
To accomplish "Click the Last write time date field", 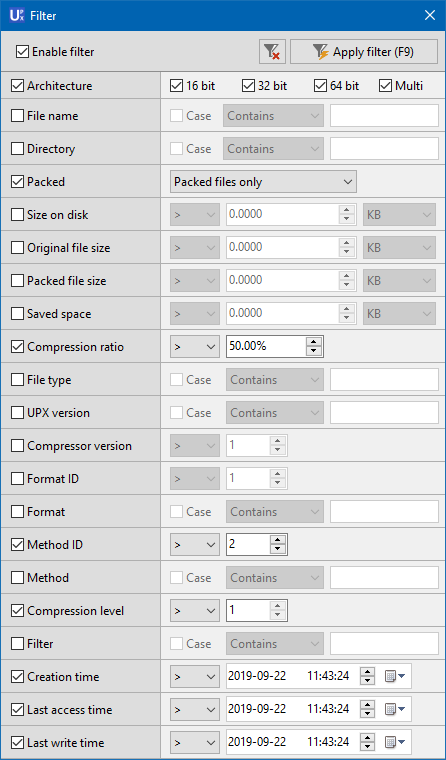I will click(x=257, y=742).
